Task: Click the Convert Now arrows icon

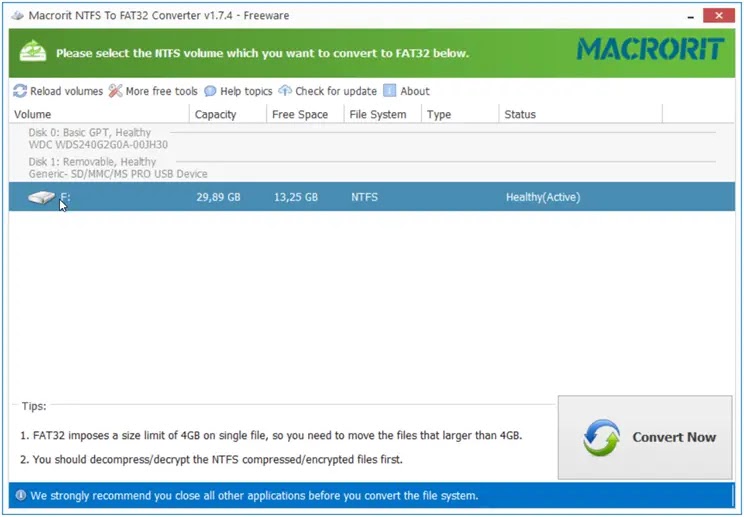Action: [601, 437]
